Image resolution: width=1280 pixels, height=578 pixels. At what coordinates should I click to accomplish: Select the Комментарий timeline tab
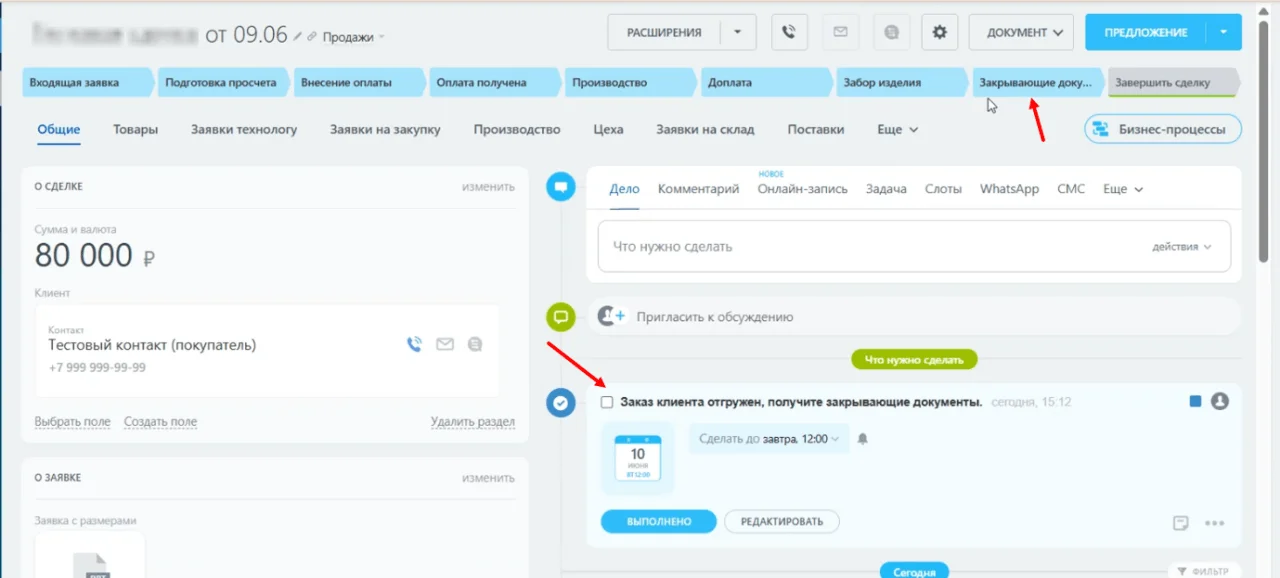click(x=698, y=188)
